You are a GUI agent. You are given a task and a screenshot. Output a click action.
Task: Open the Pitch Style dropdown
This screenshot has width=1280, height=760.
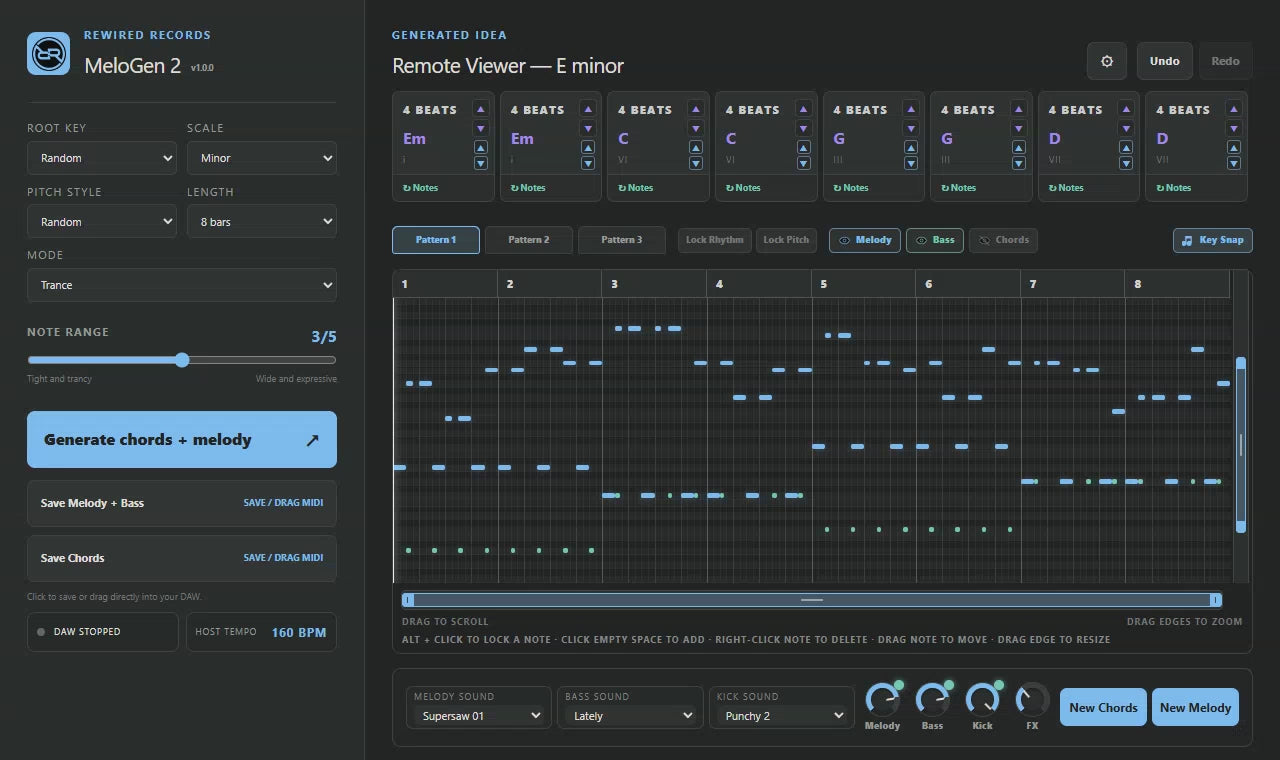pyautogui.click(x=102, y=222)
